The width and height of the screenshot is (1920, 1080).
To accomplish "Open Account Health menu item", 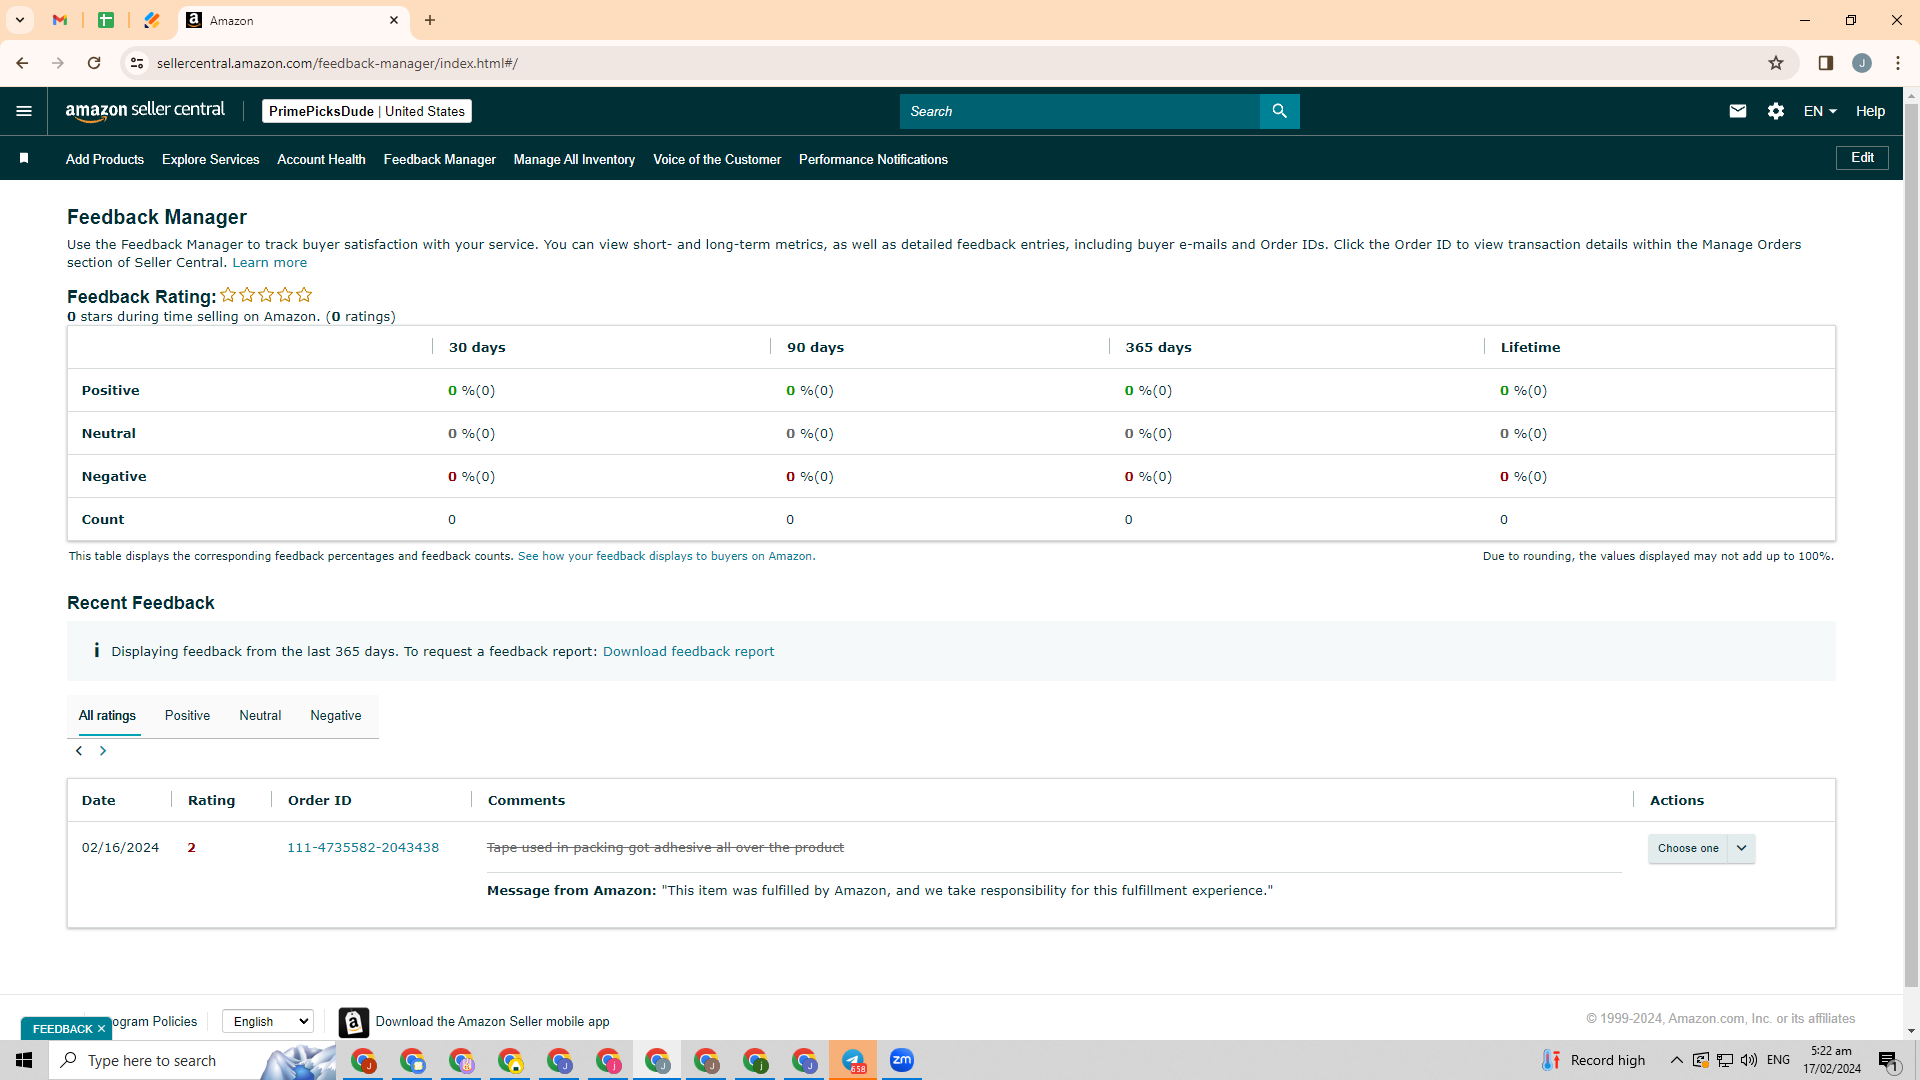I will point(321,159).
